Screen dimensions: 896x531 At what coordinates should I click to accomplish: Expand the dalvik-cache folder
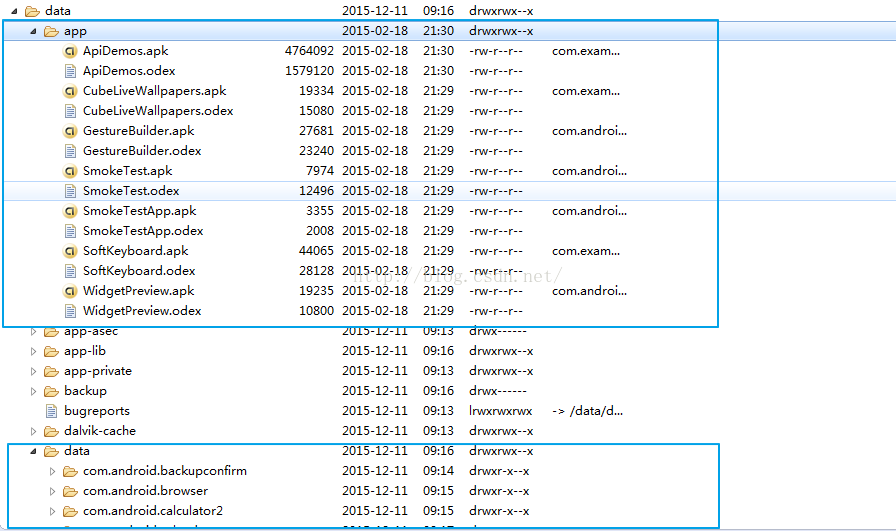[x=34, y=431]
